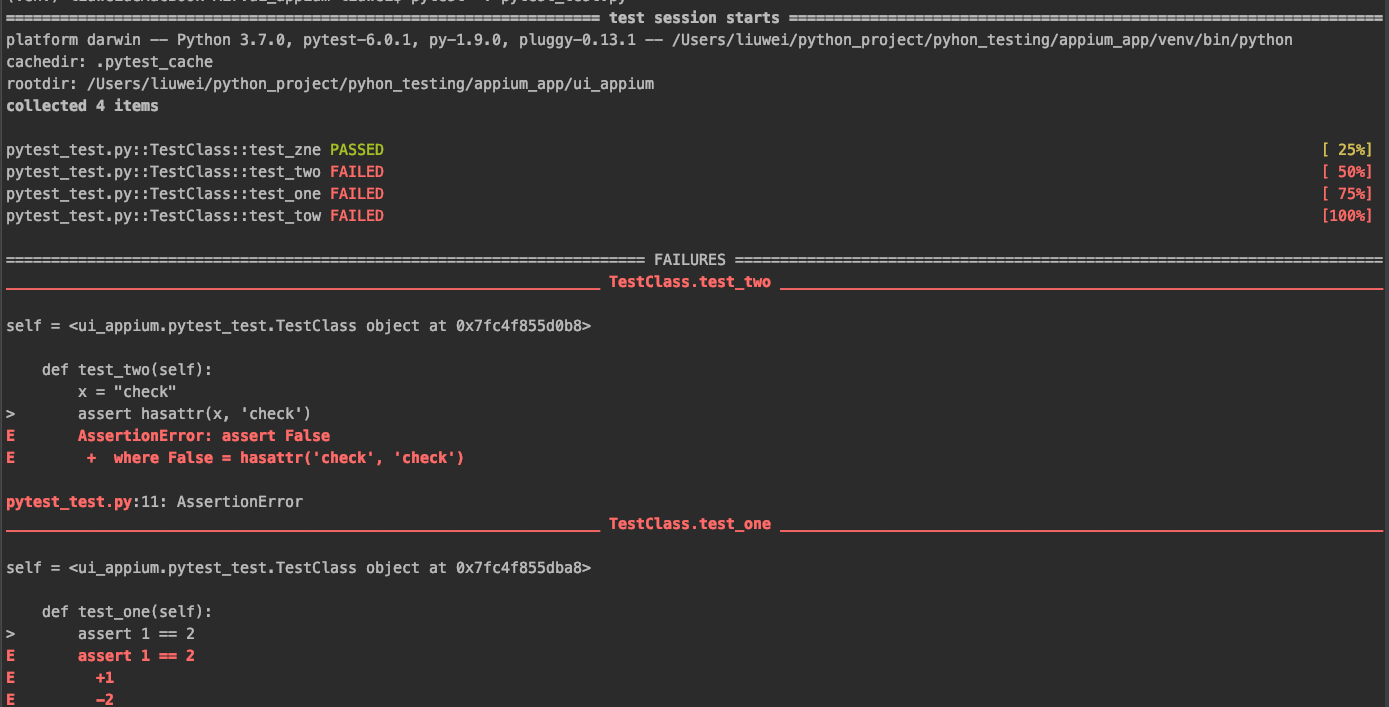Click the 100% progress indicator
The image size is (1389, 707).
(1347, 216)
